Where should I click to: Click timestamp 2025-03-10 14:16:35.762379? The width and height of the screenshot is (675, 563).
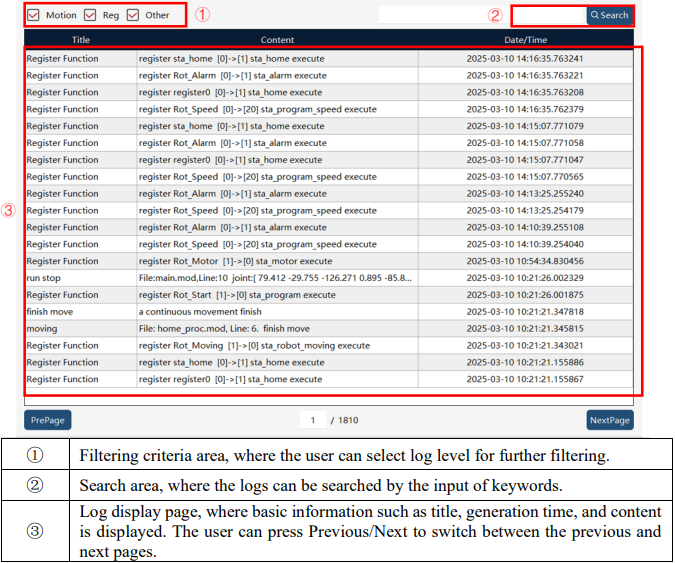[525, 109]
